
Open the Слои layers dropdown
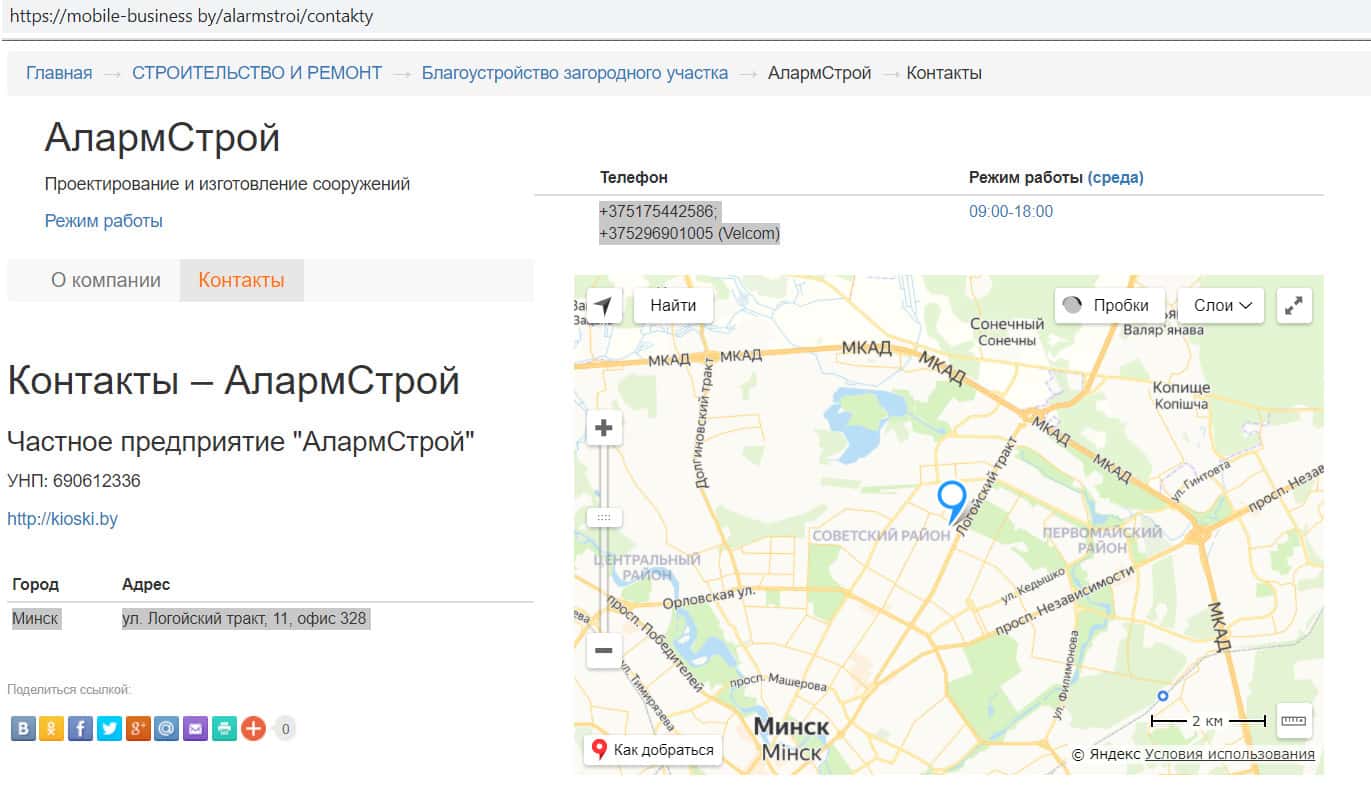(x=1221, y=306)
